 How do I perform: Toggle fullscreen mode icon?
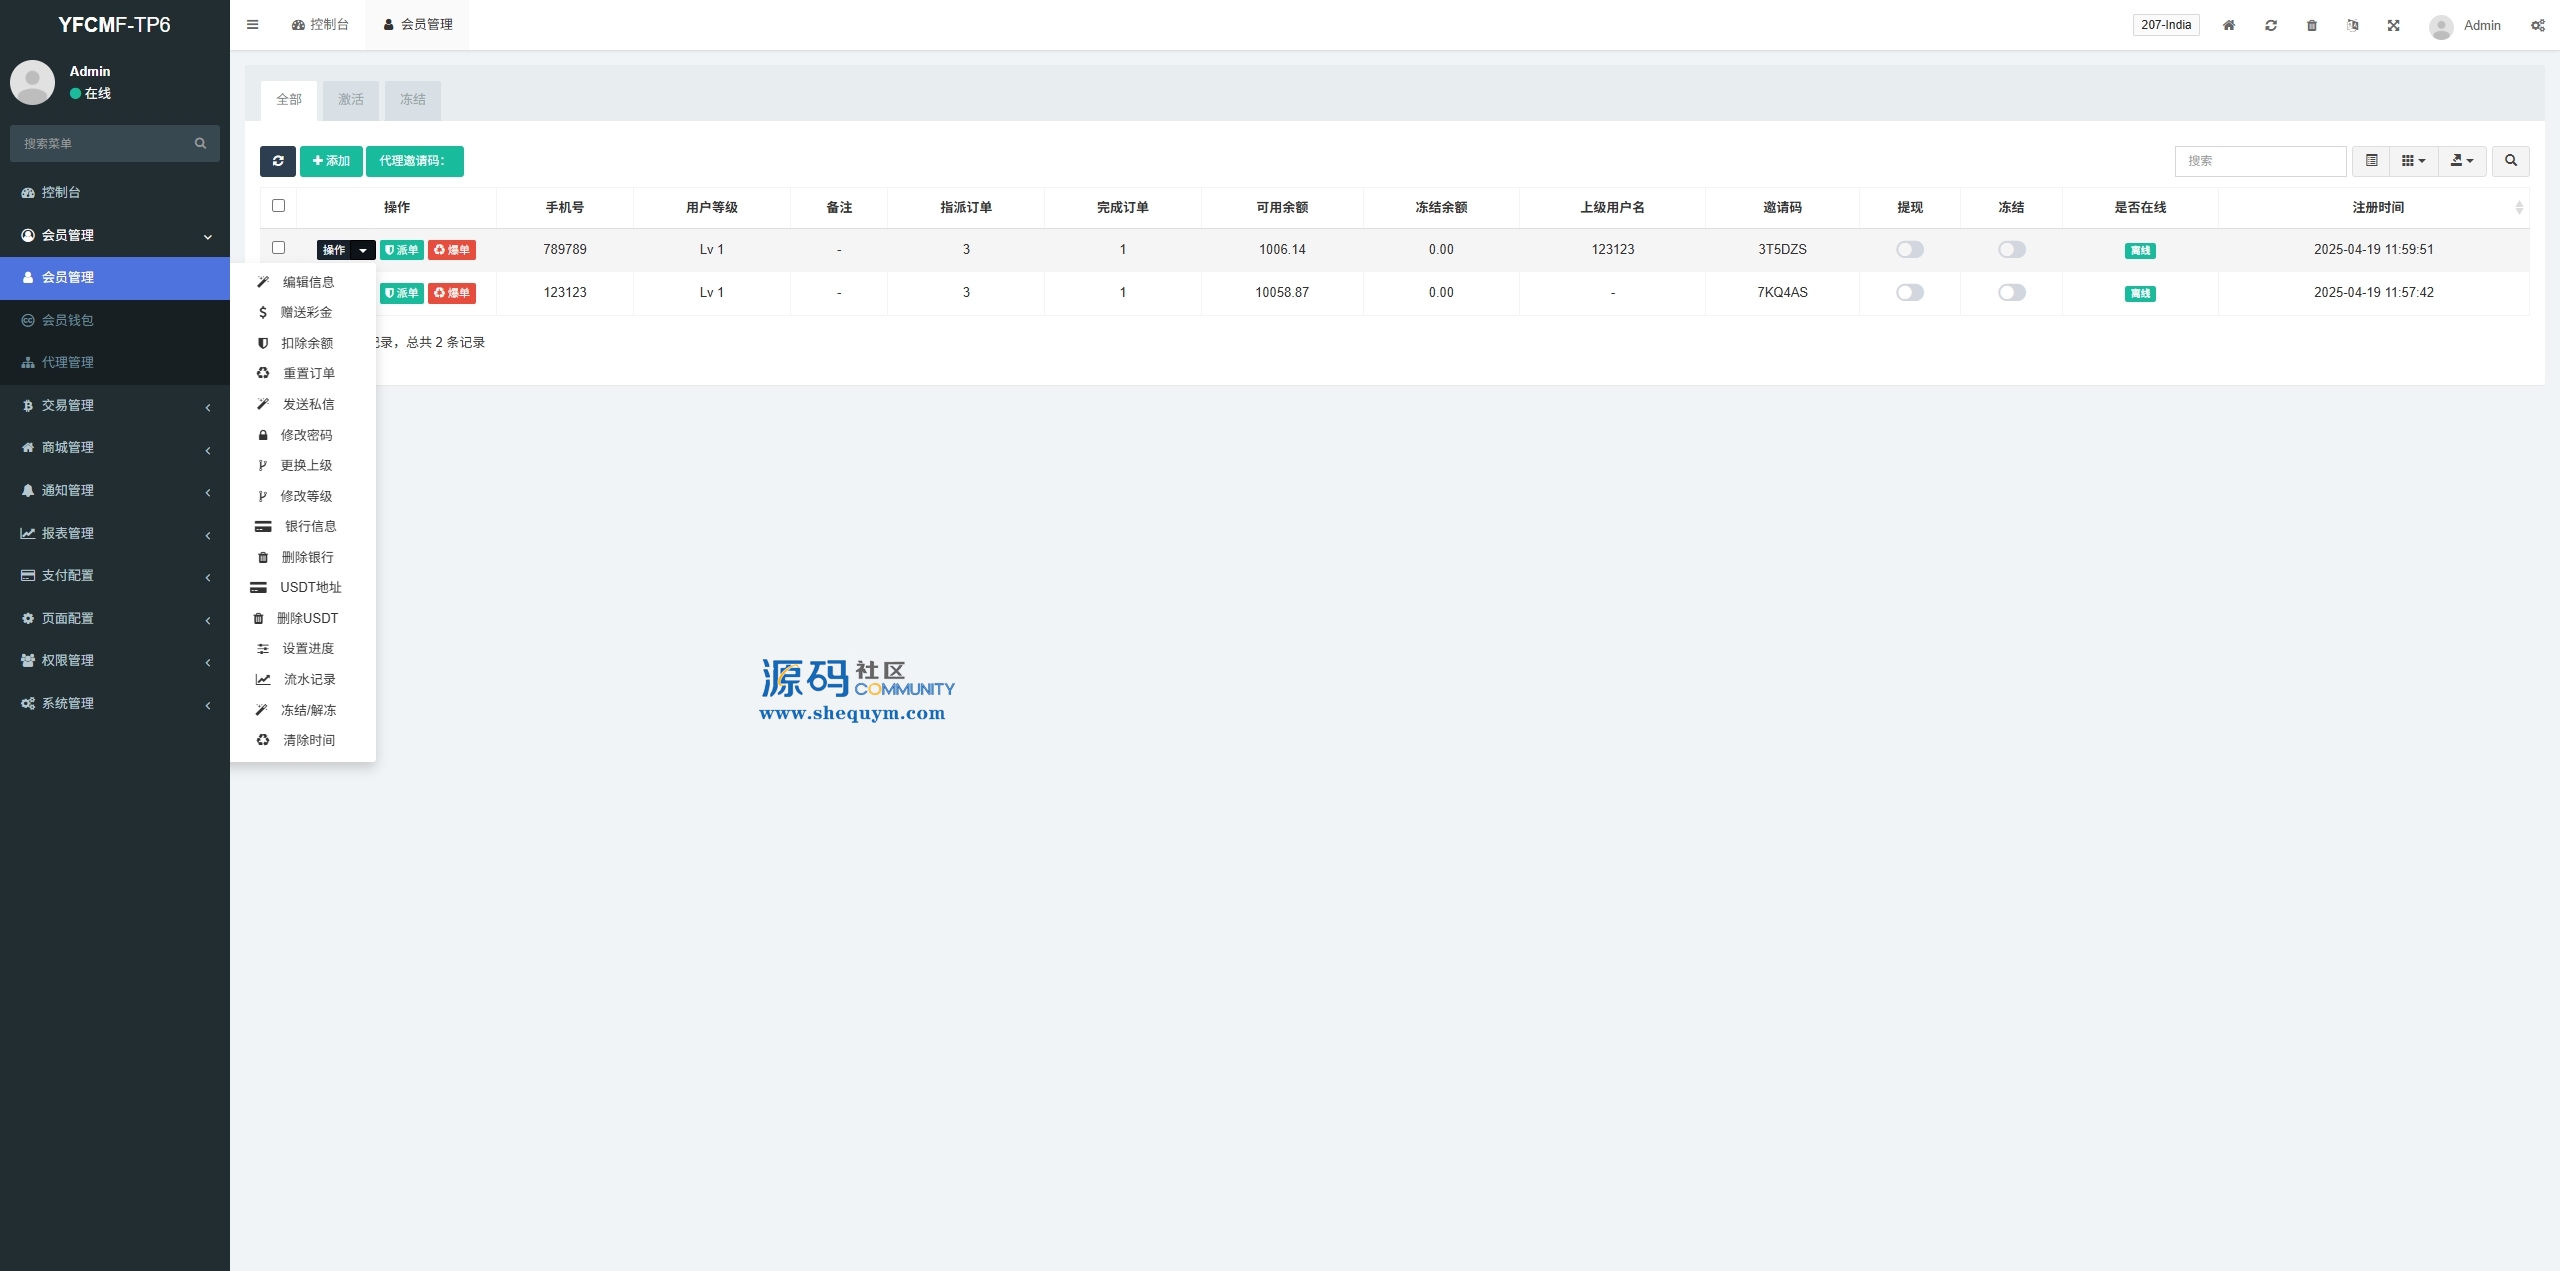point(2394,25)
